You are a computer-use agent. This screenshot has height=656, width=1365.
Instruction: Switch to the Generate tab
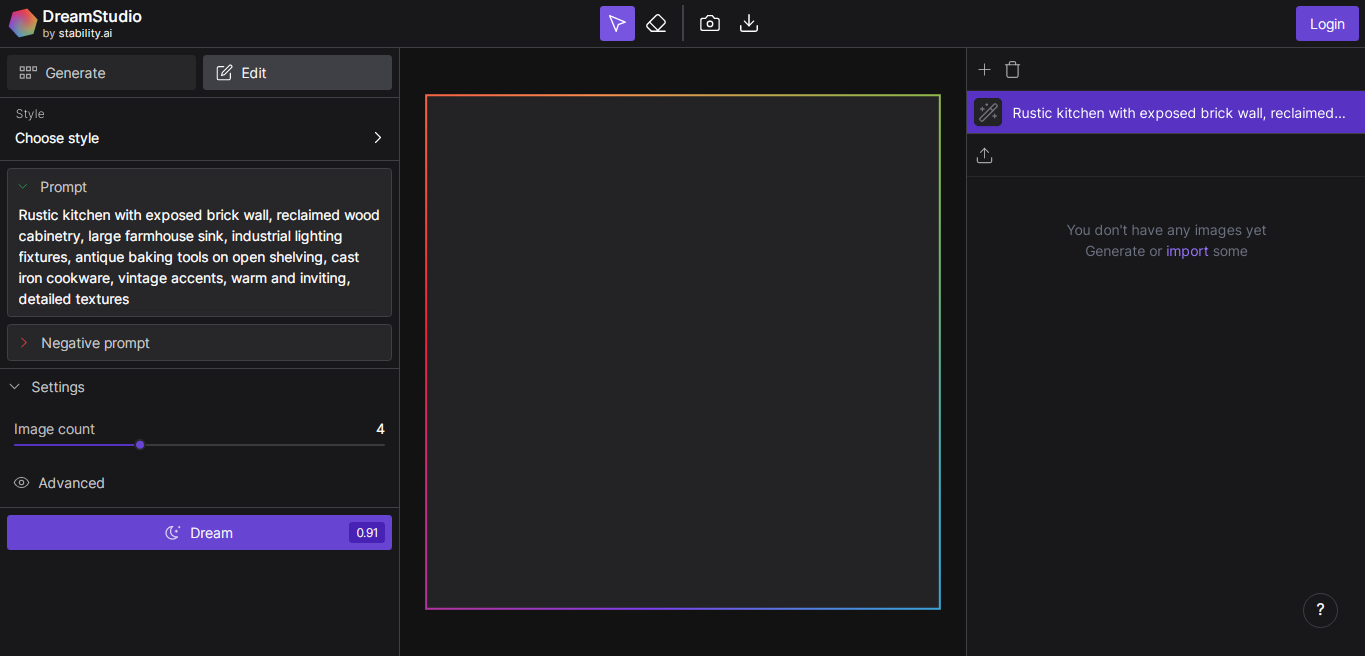(100, 72)
